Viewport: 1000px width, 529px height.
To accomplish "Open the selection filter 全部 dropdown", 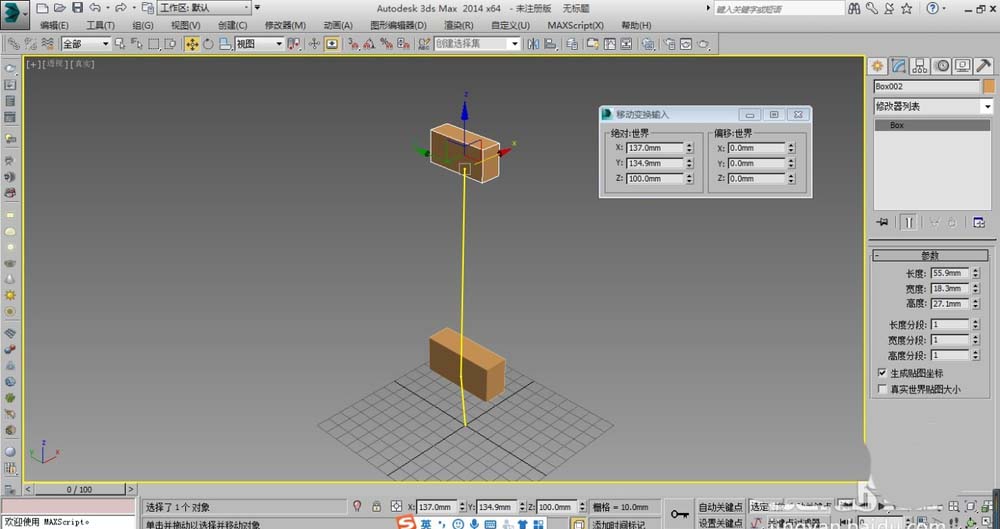I will (85, 44).
